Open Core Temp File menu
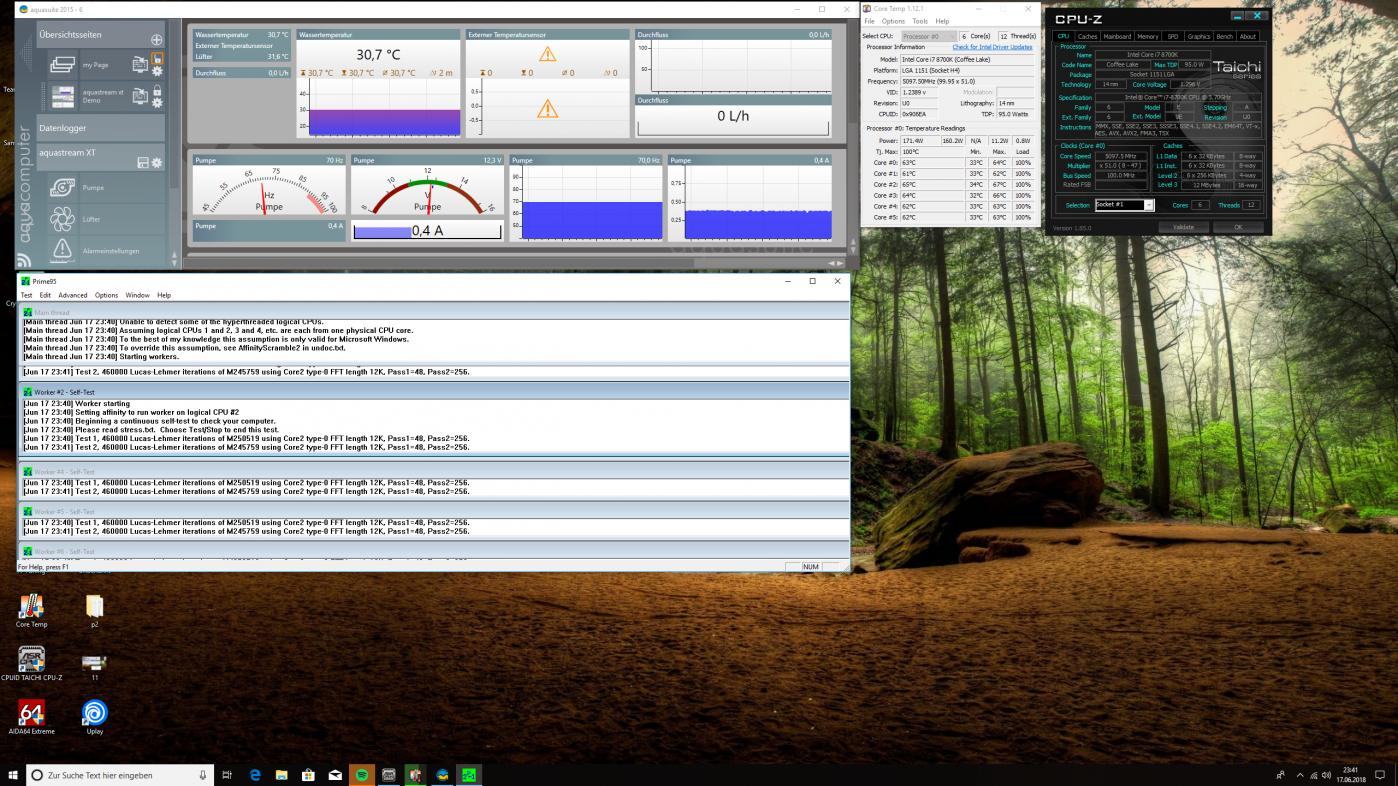 coord(870,21)
